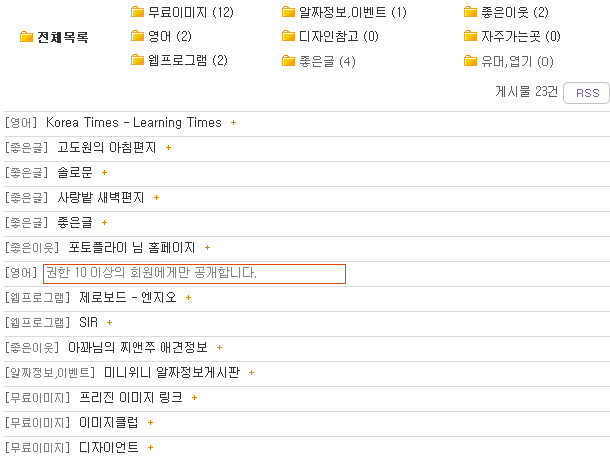Expand the plus next to 제로보드 - 엔지오
Viewport: 610px width, 460px height.
188,298
